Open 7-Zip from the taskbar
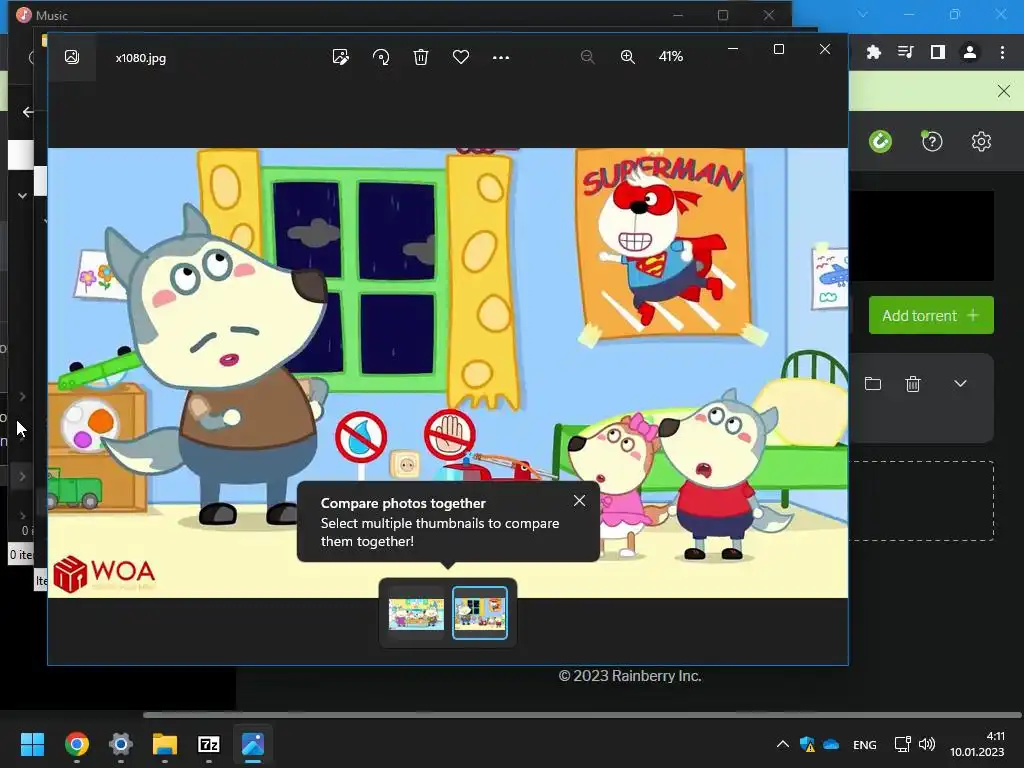 pyautogui.click(x=209, y=744)
